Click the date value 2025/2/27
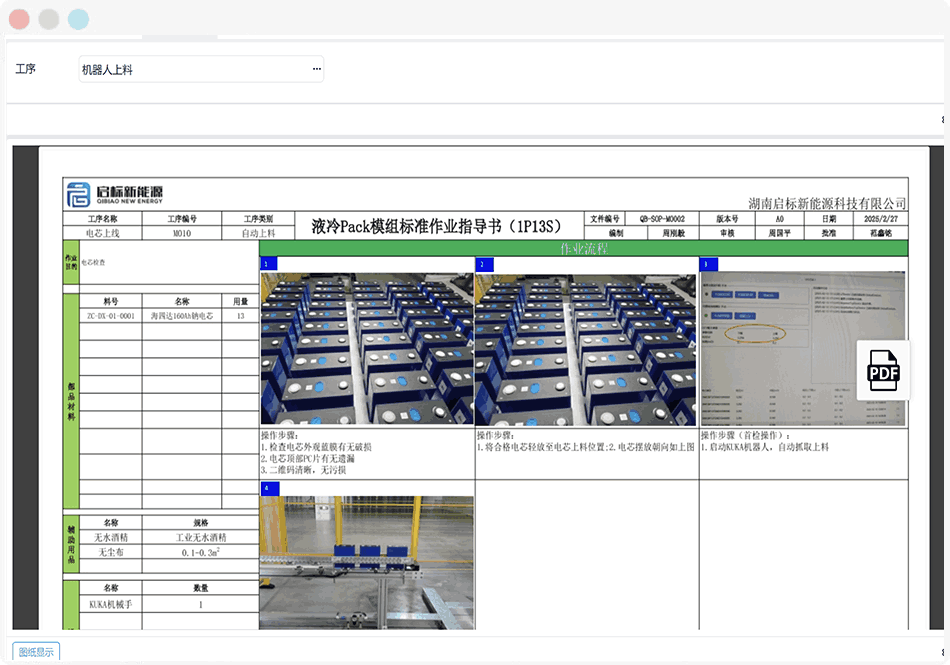950x665 pixels. pyautogui.click(x=880, y=219)
